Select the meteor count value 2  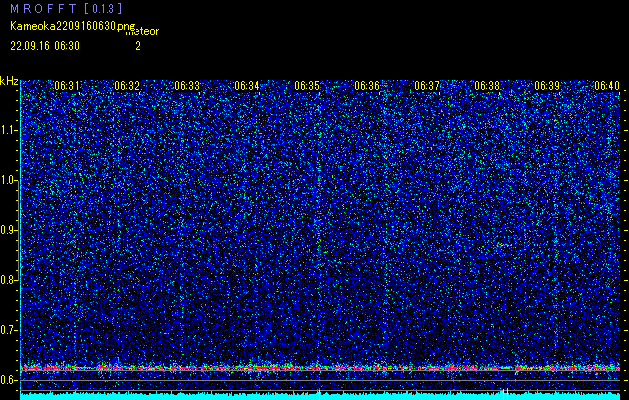138,46
